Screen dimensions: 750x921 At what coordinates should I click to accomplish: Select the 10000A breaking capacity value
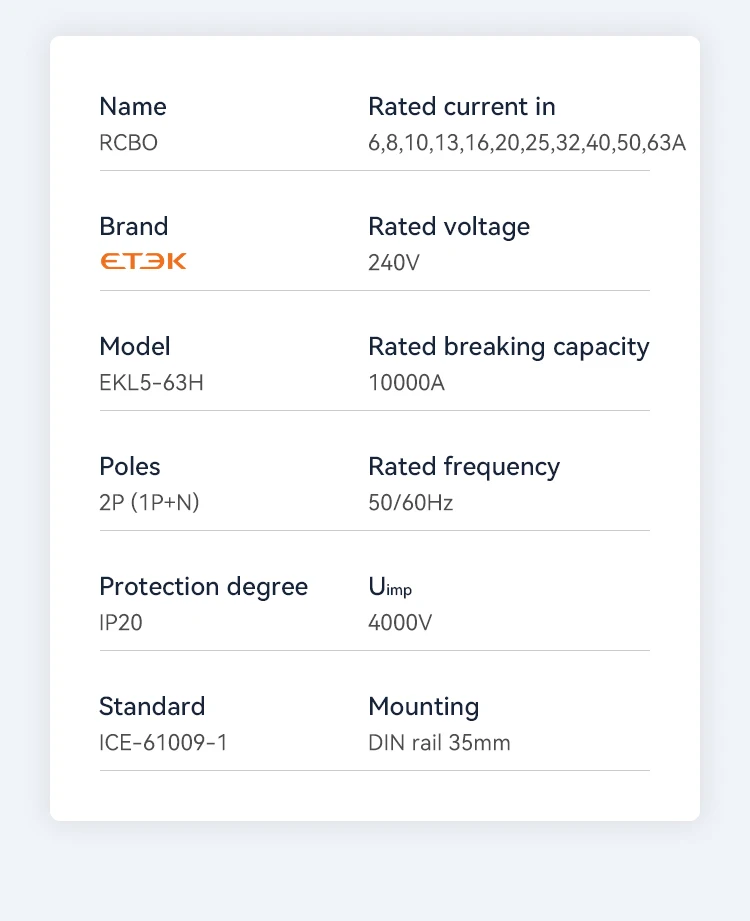406,383
